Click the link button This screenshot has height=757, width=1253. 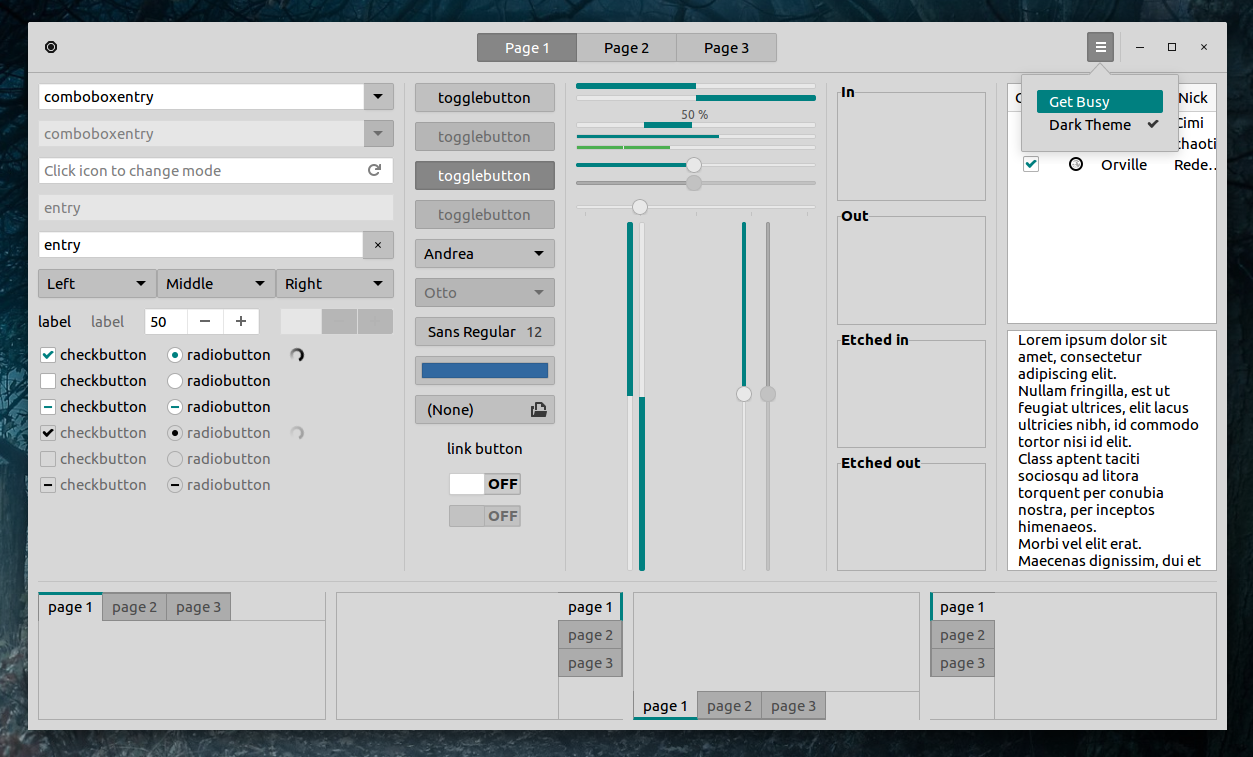point(484,448)
